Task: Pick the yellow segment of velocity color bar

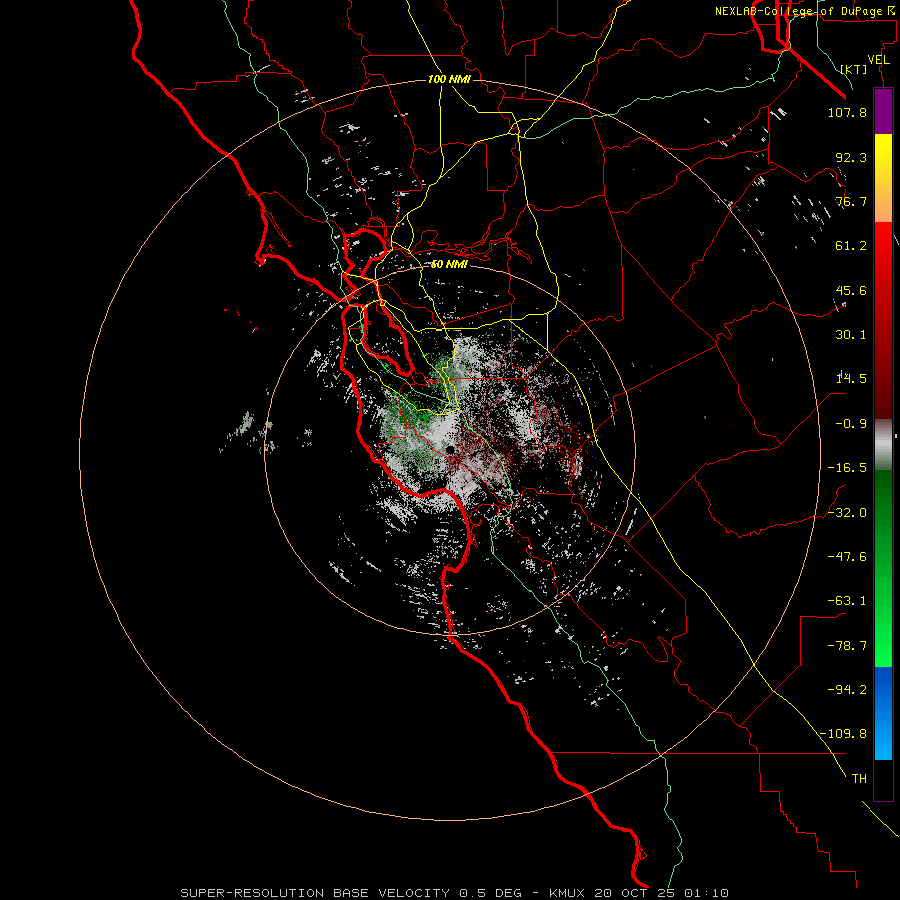Action: (883, 178)
